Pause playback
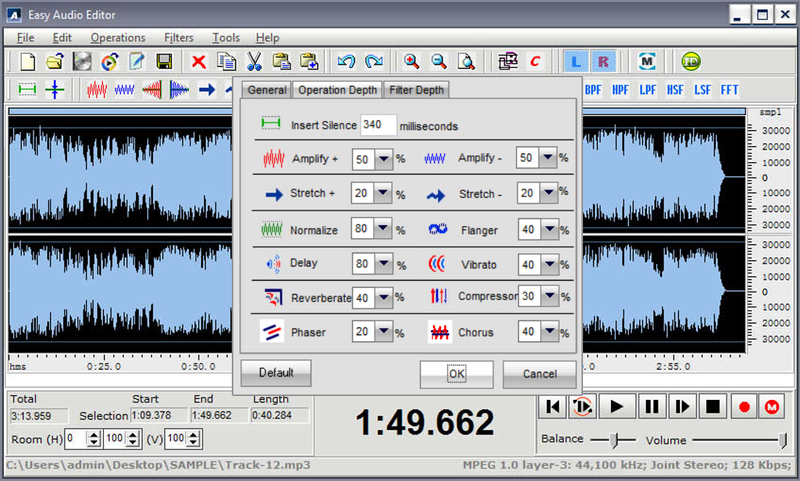The image size is (800, 481). pyautogui.click(x=652, y=407)
